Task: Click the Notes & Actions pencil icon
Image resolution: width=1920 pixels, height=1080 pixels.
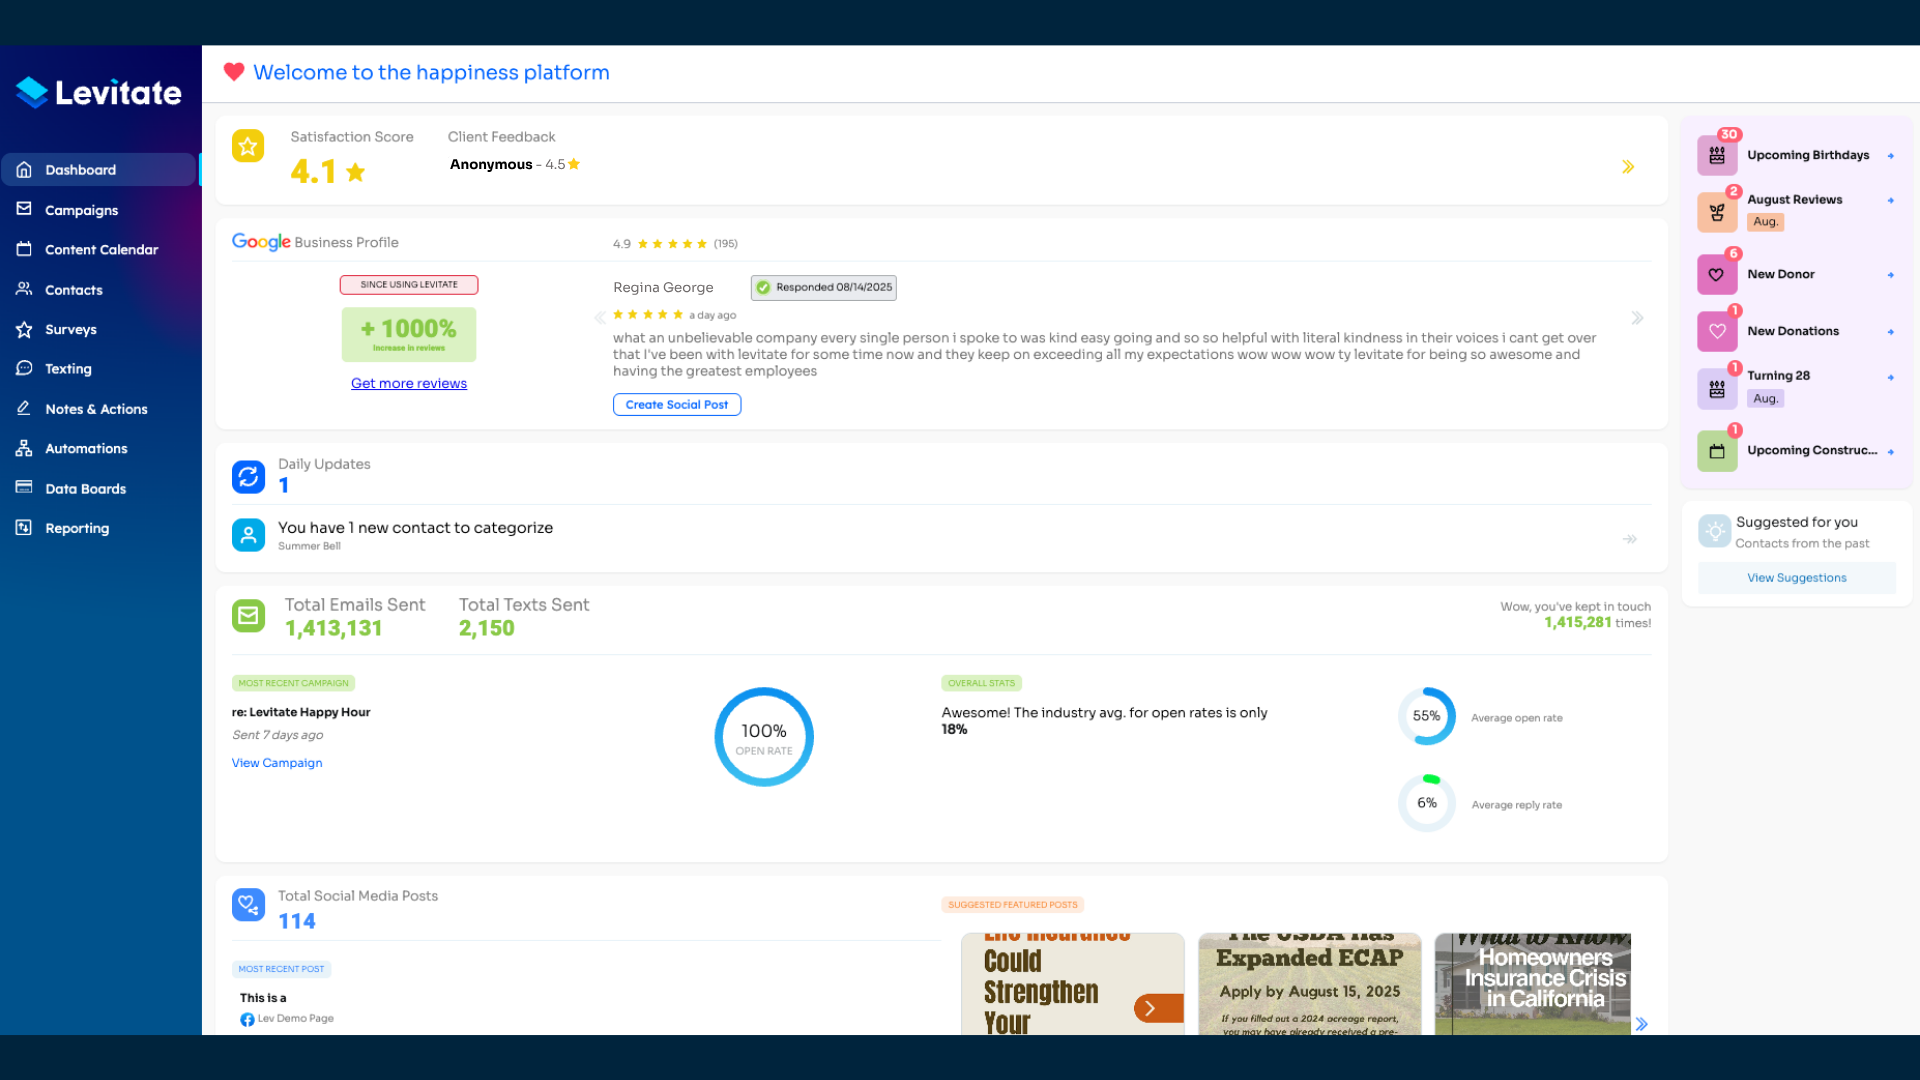Action: pyautogui.click(x=24, y=408)
